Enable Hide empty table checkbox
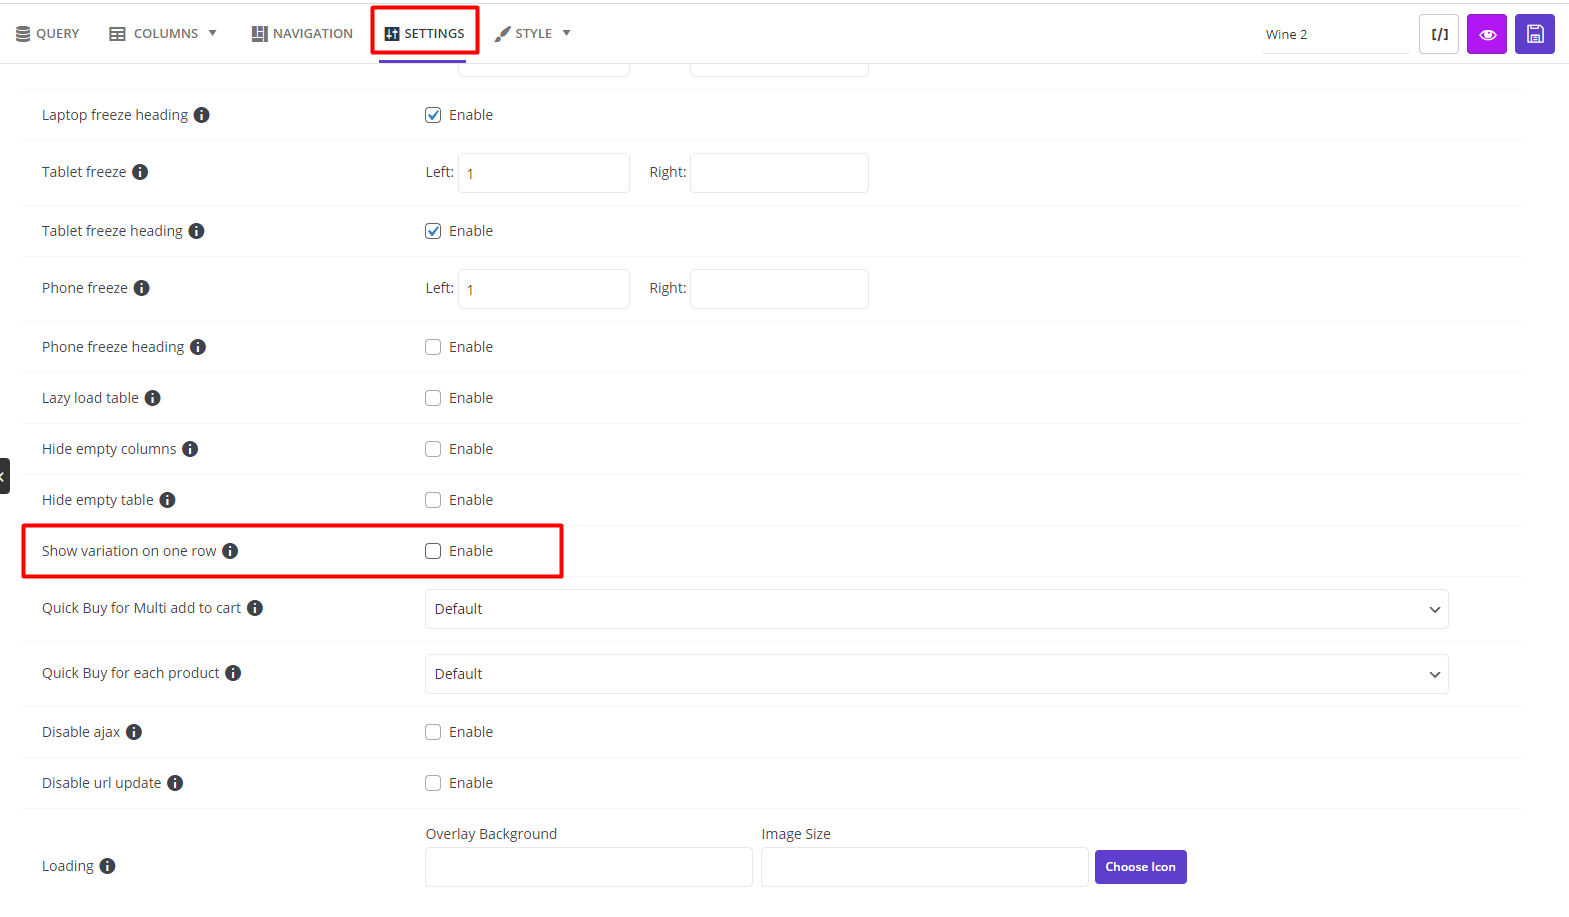The width and height of the screenshot is (1569, 917). (433, 500)
